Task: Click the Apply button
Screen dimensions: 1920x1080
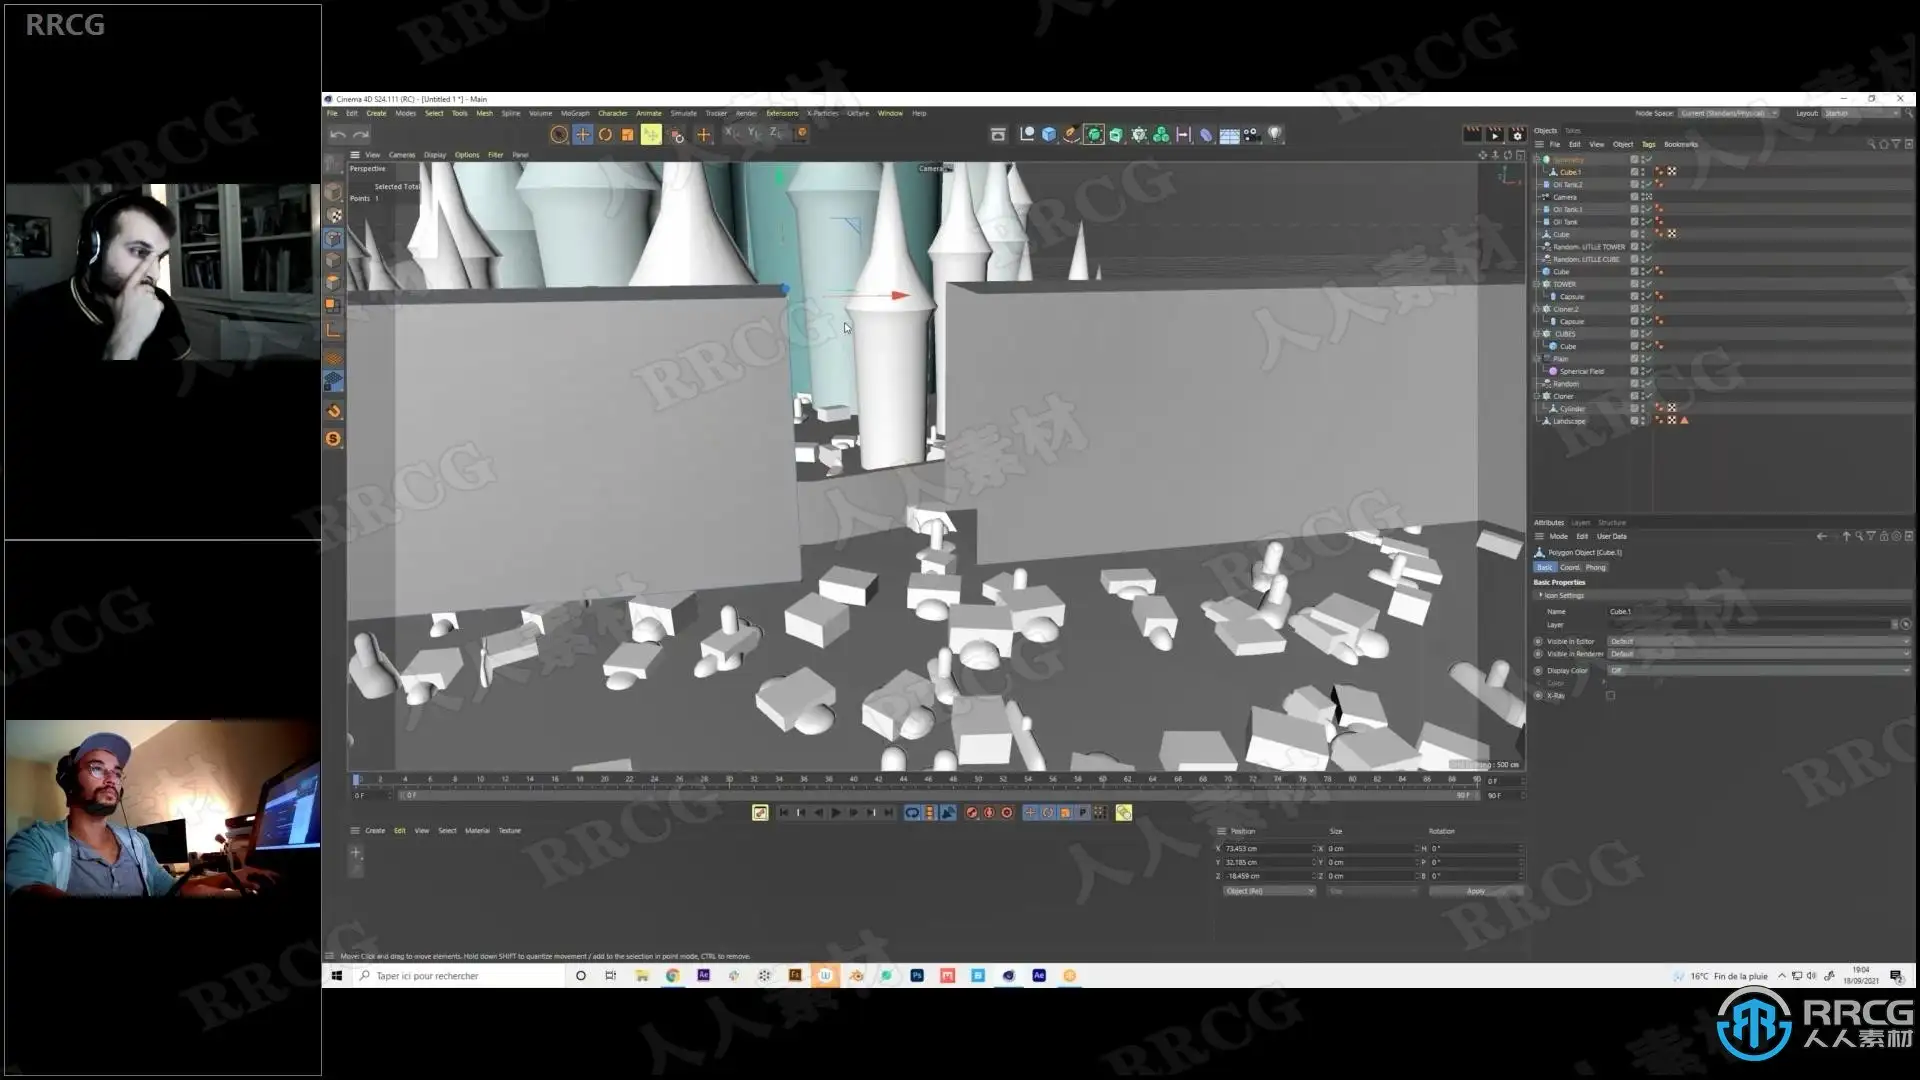Action: pos(1475,891)
